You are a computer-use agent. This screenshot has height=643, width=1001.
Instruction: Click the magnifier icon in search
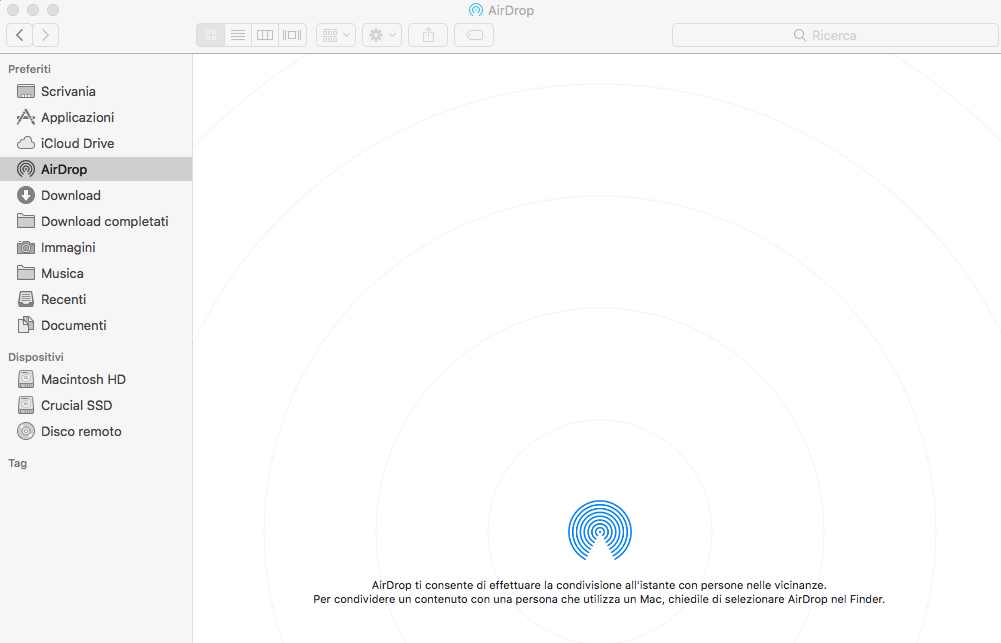[799, 35]
